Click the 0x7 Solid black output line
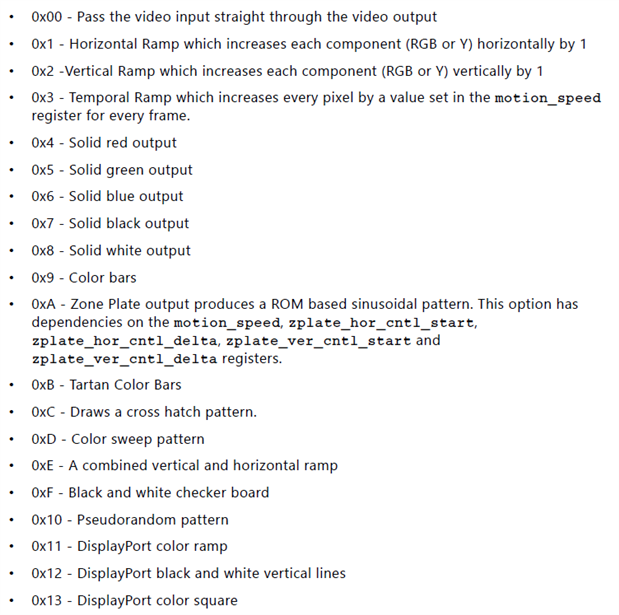This screenshot has width=619, height=615. pos(110,223)
